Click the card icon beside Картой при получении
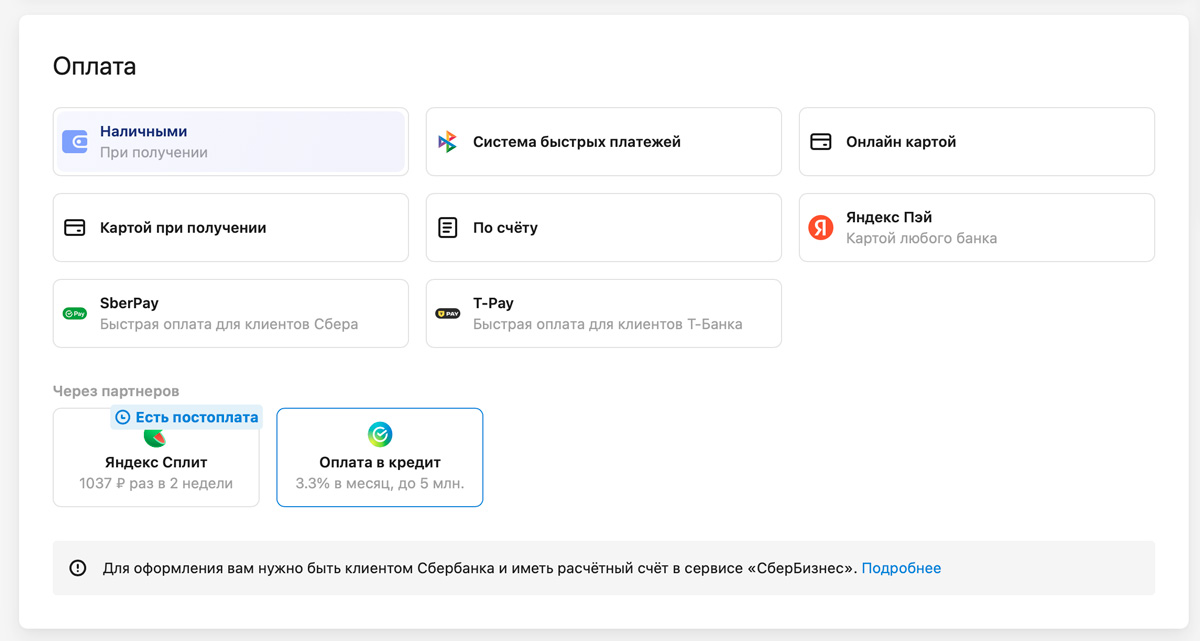The height and width of the screenshot is (641, 1200). pyautogui.click(x=75, y=228)
